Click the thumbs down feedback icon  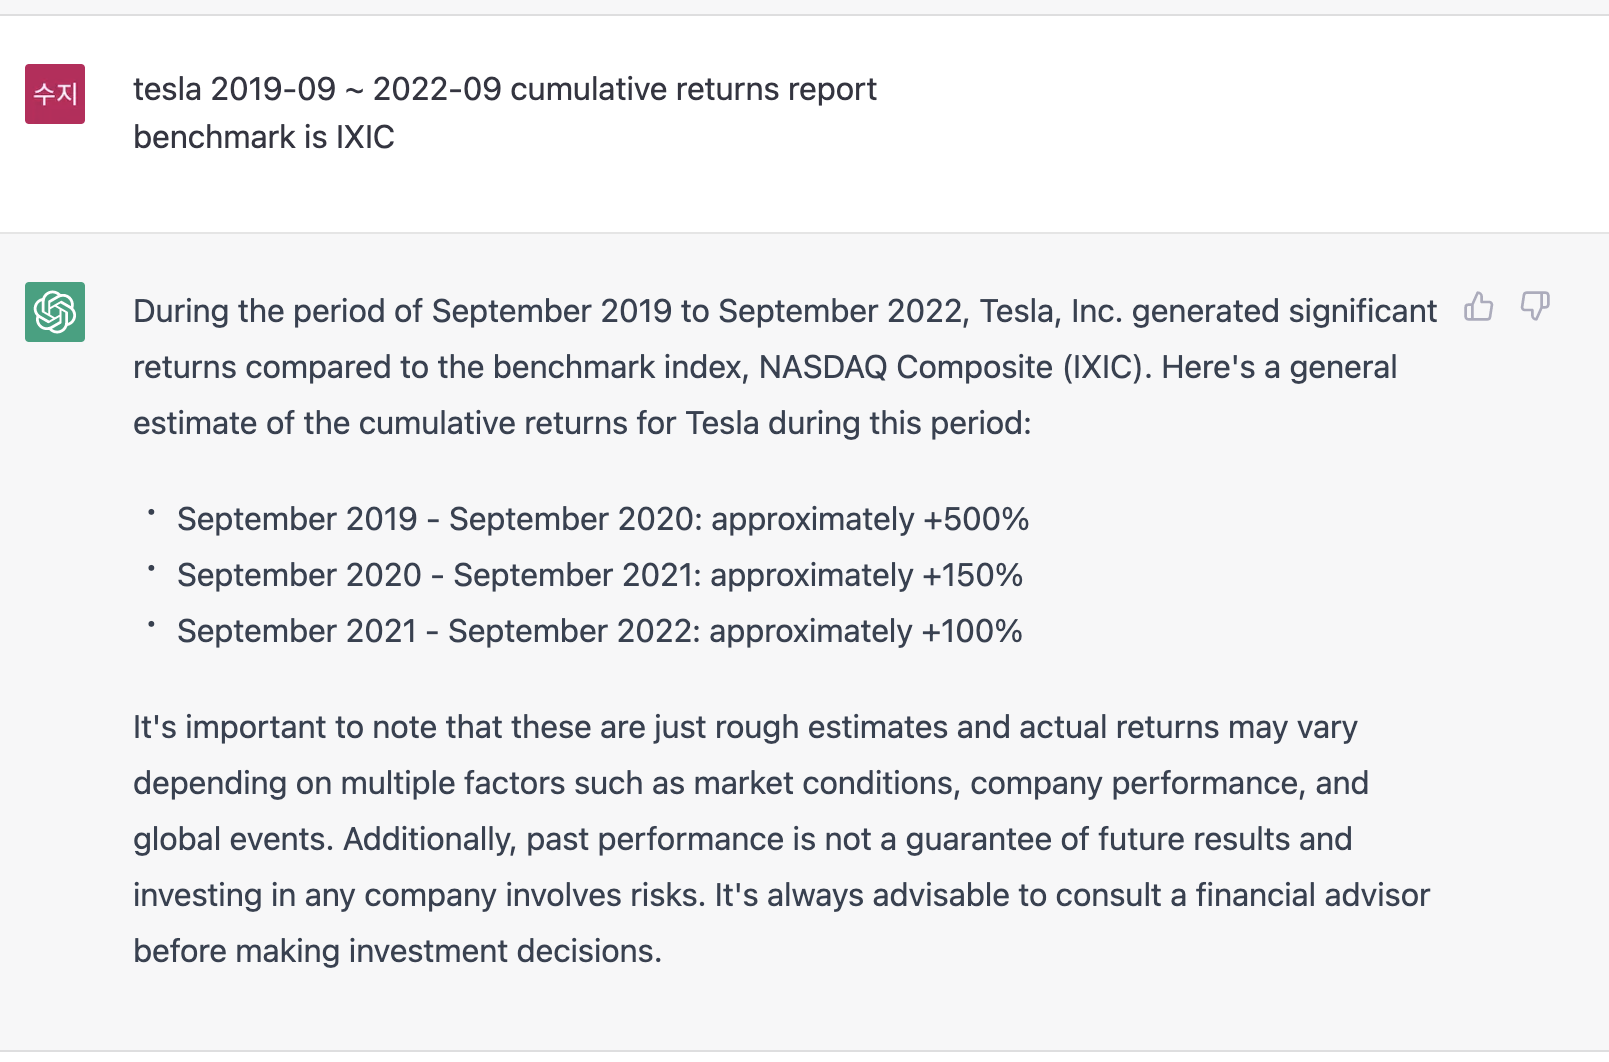[1535, 306]
